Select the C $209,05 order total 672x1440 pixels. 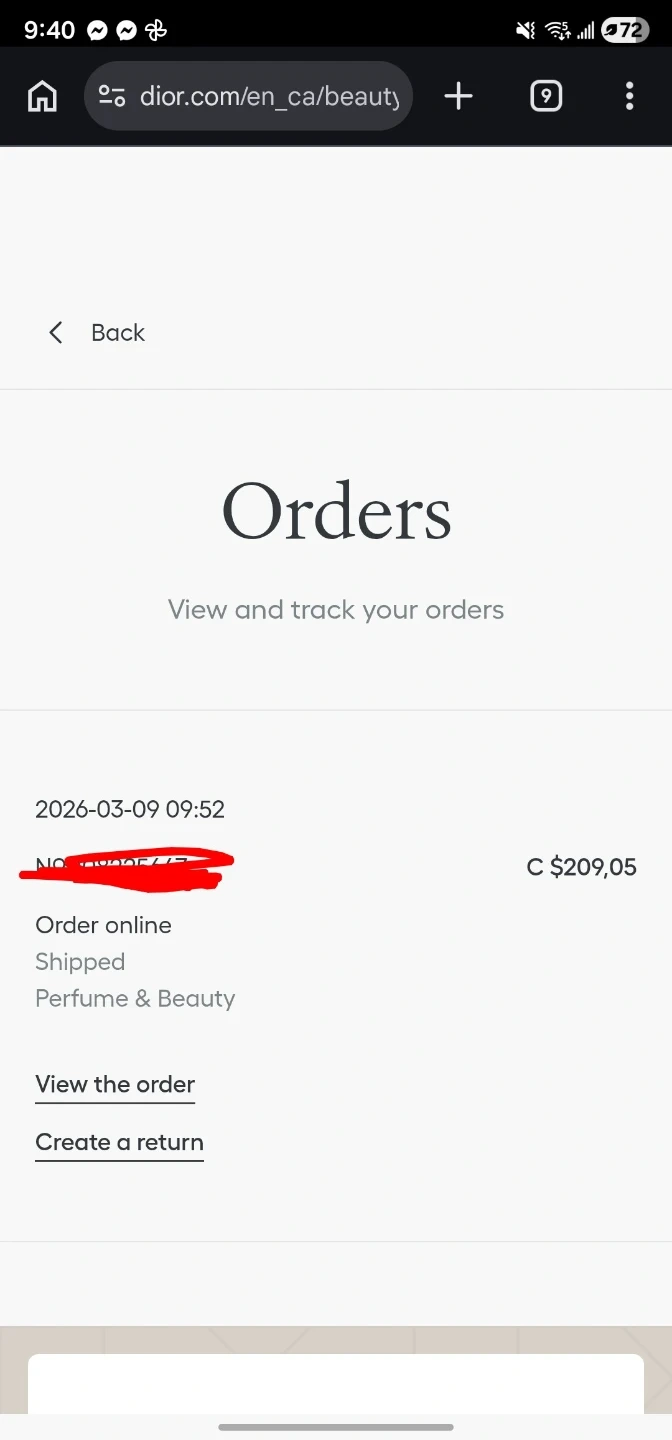tap(581, 867)
